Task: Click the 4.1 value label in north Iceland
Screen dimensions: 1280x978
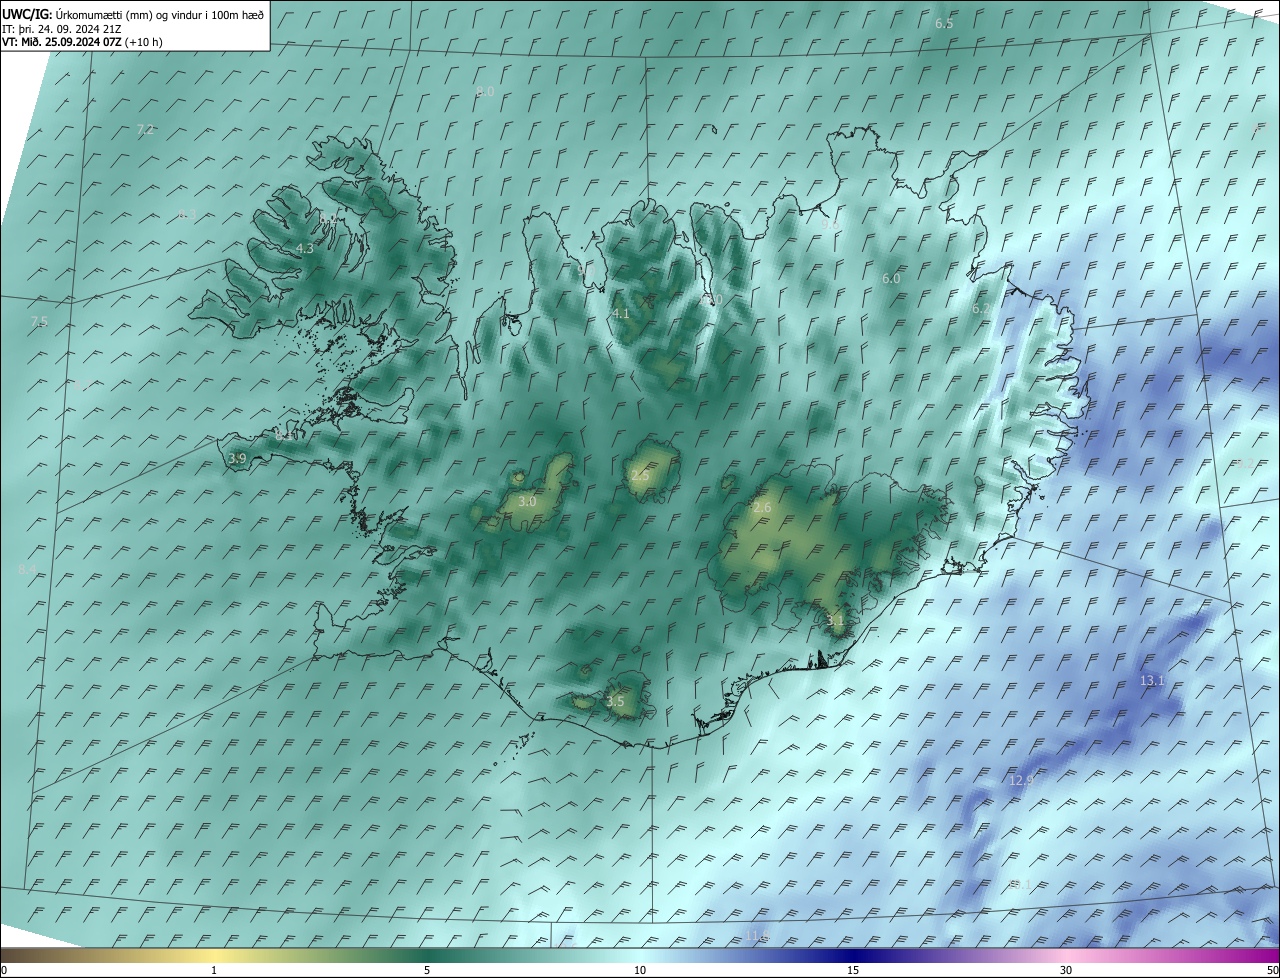Action: click(x=621, y=314)
